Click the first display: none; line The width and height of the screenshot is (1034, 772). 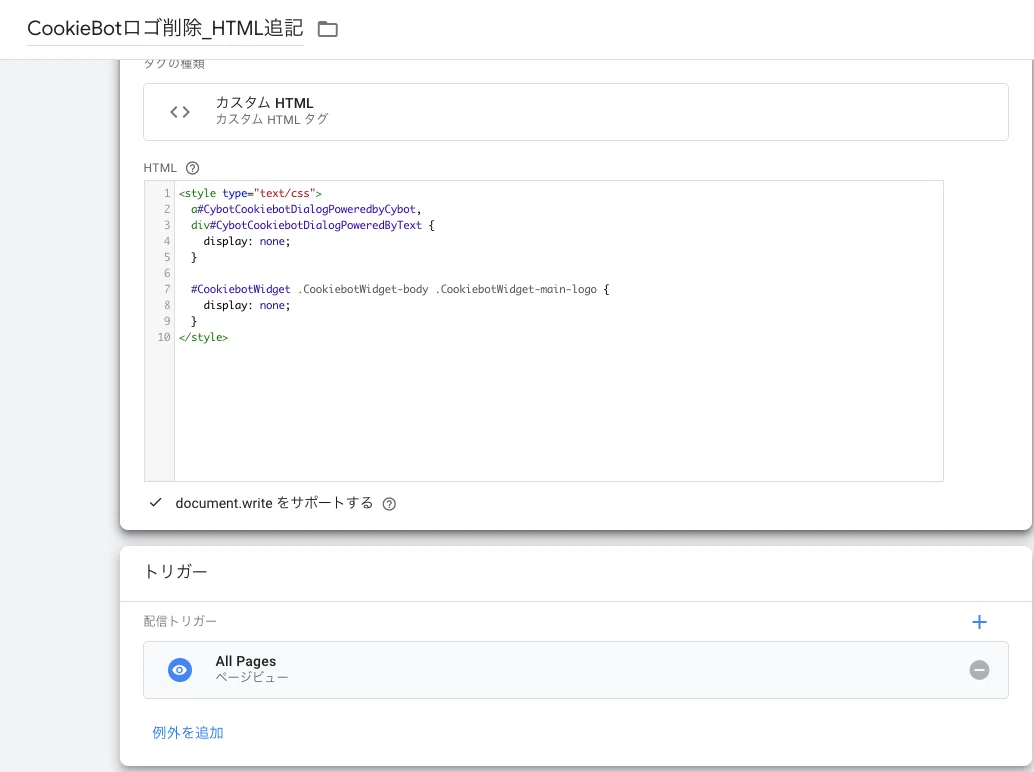click(x=247, y=241)
